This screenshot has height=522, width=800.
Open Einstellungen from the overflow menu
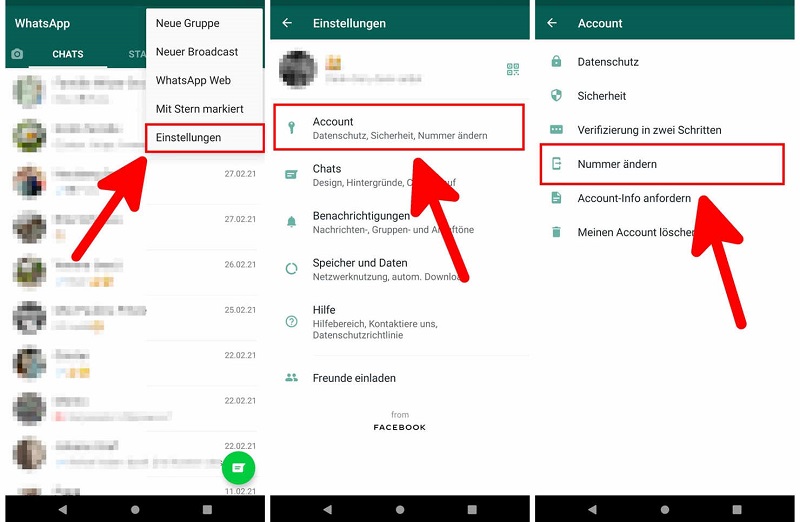click(x=205, y=137)
